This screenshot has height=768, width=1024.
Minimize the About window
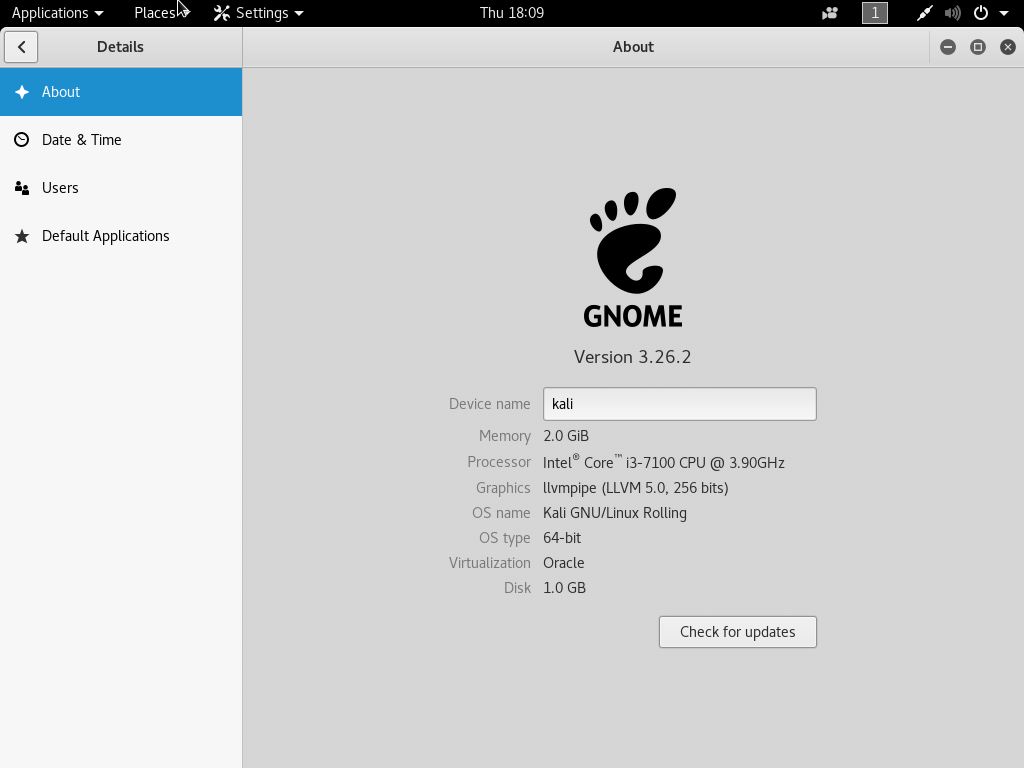pos(948,47)
